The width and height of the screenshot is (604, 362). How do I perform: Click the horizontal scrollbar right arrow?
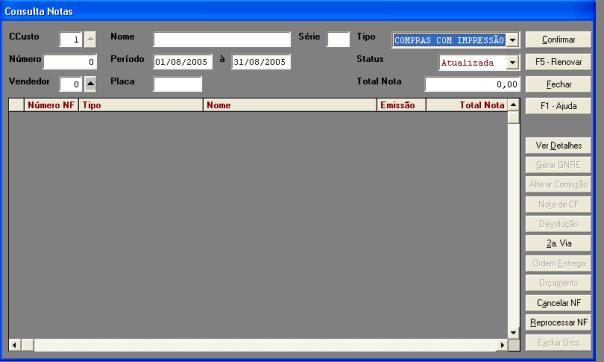(x=502, y=345)
